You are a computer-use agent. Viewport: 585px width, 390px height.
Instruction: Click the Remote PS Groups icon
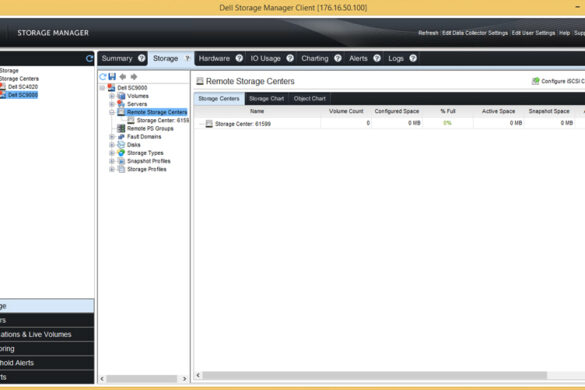[121, 128]
